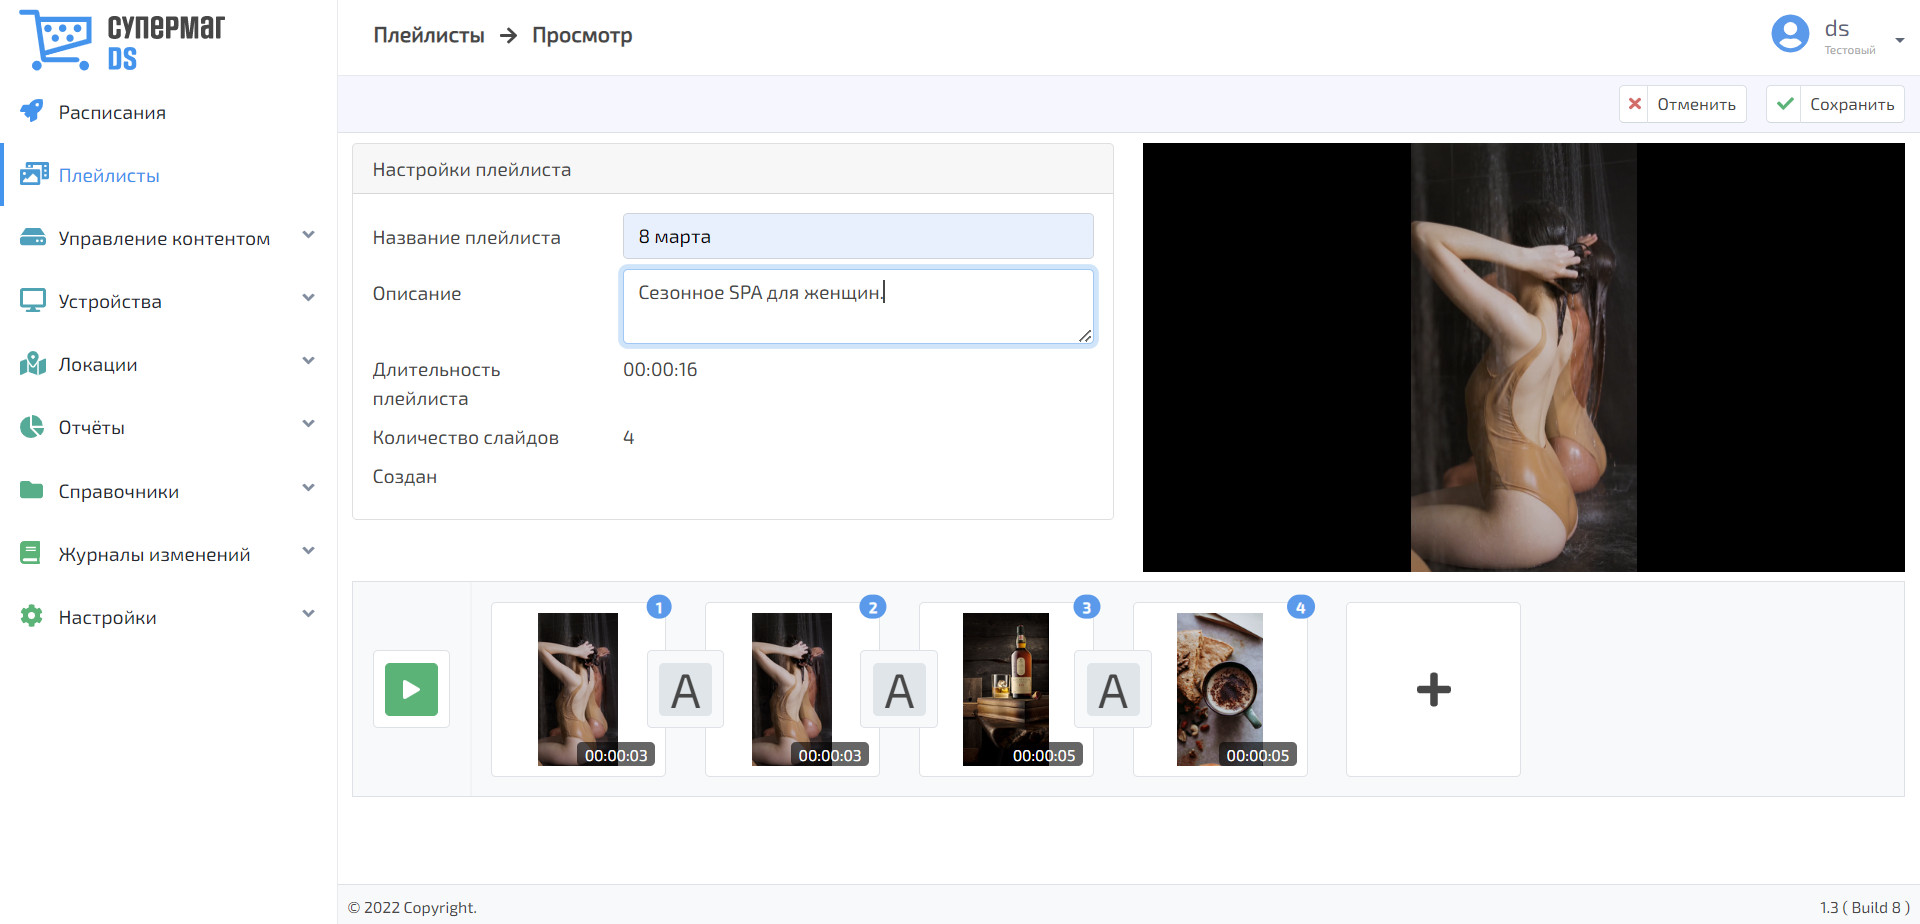Click the transition A icon after slide 3
Viewport: 1920px width, 924px height.
coord(1113,690)
